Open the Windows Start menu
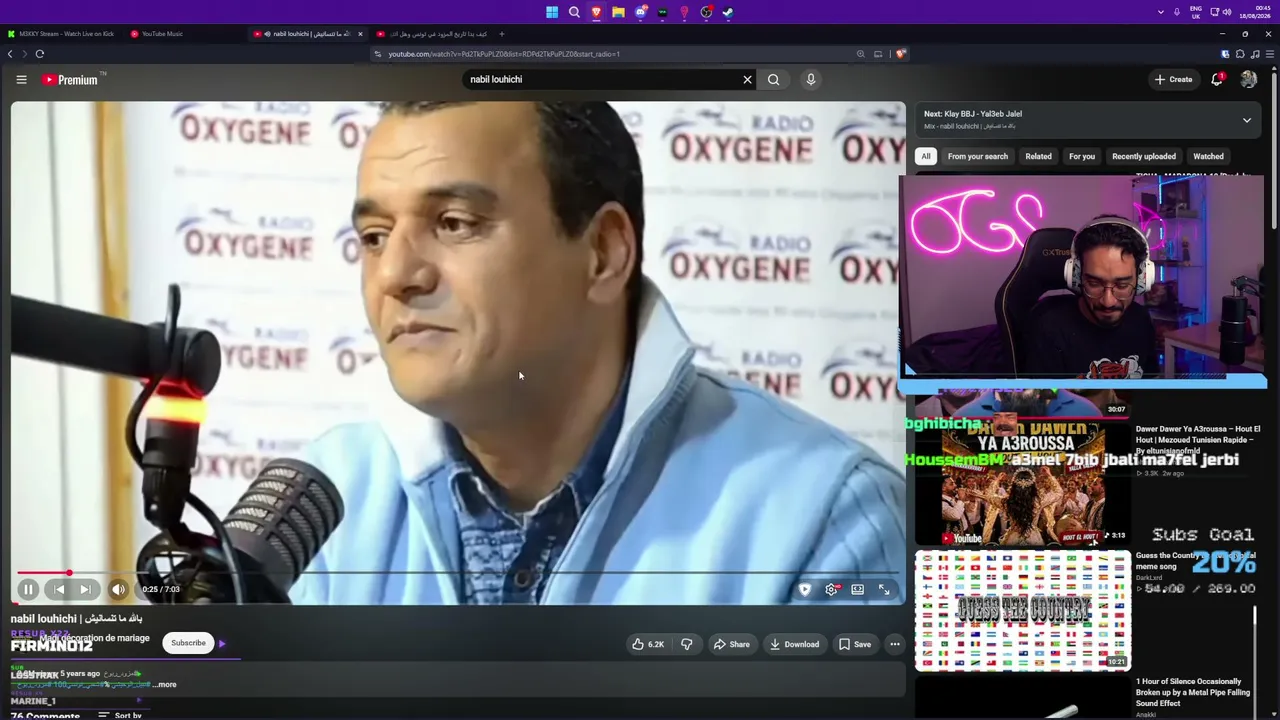This screenshot has height=720, width=1280. (x=552, y=12)
